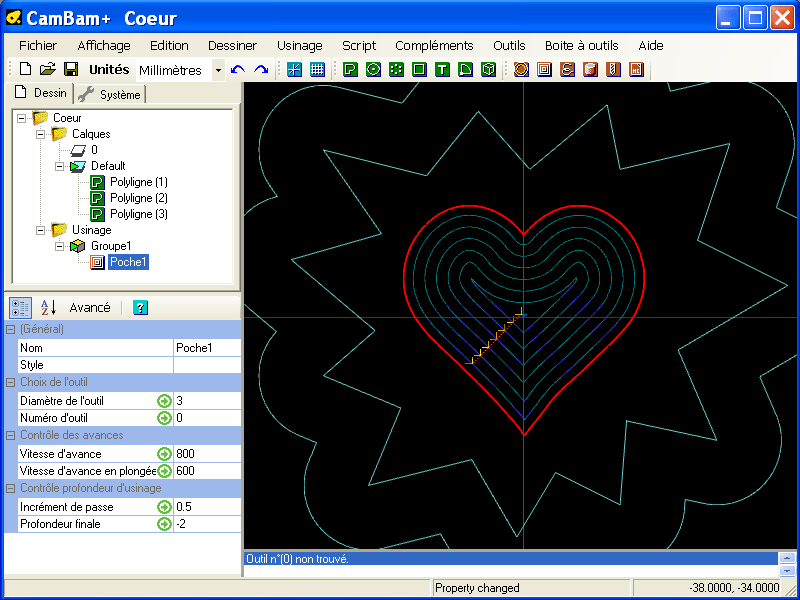Collapse the Calques folder node
Image resolution: width=800 pixels, height=600 pixels.
(x=40, y=134)
